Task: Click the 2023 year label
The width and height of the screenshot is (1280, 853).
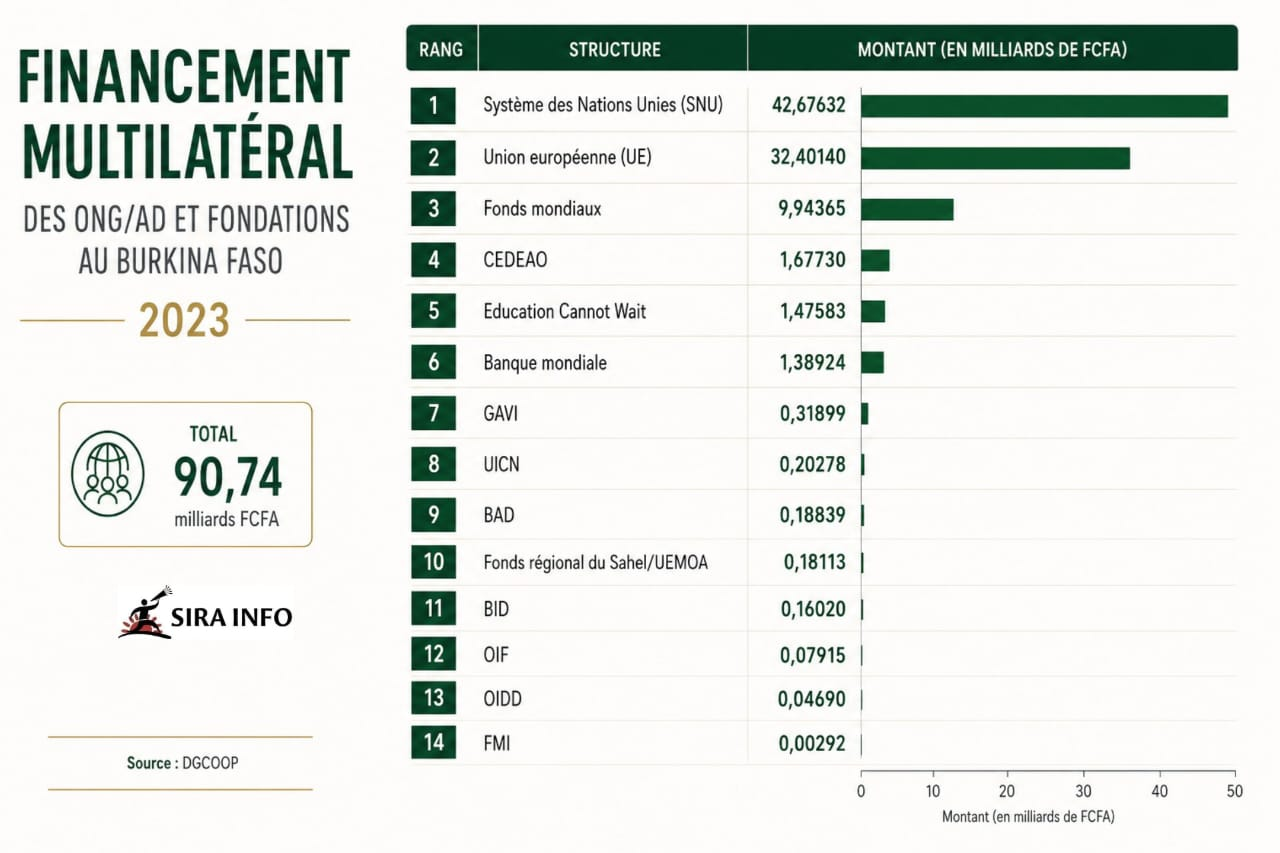Action: coord(185,321)
